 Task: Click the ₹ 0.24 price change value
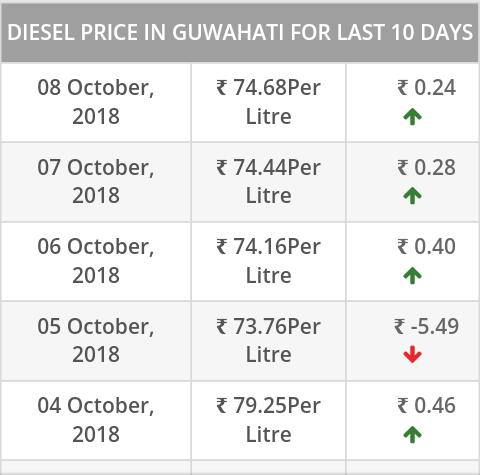(x=426, y=88)
